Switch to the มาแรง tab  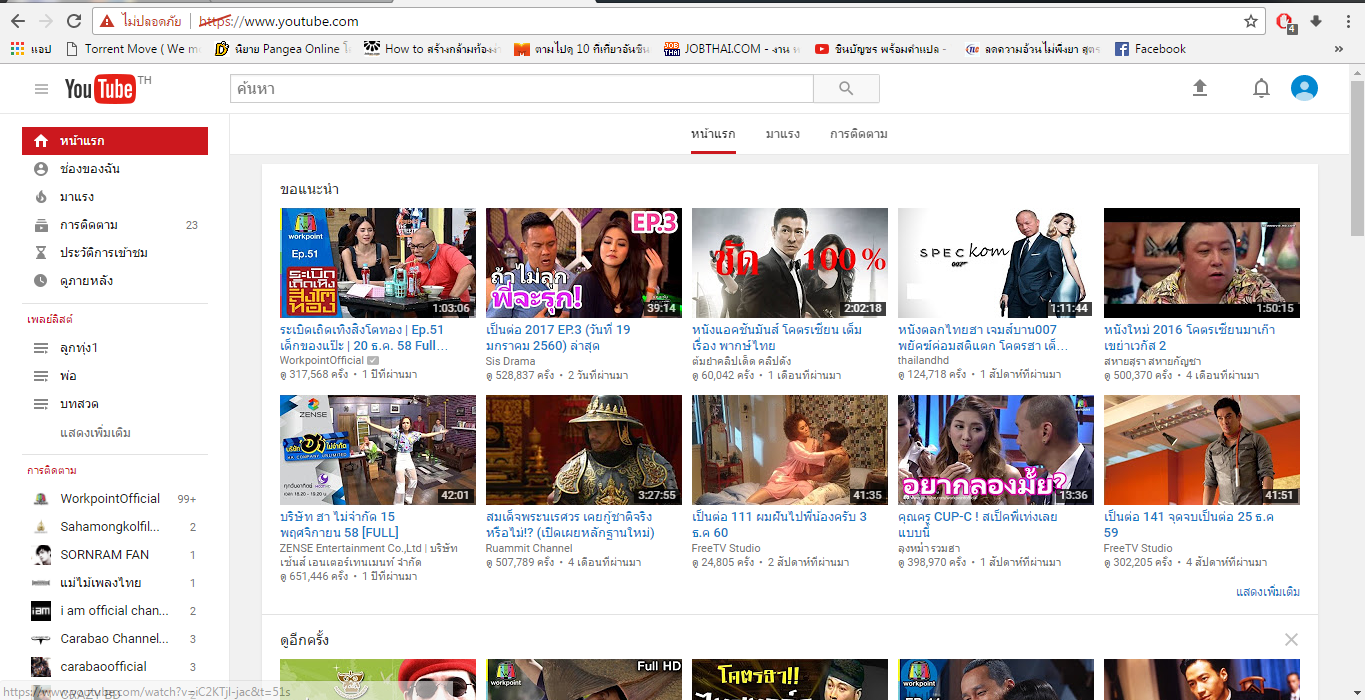(x=782, y=134)
